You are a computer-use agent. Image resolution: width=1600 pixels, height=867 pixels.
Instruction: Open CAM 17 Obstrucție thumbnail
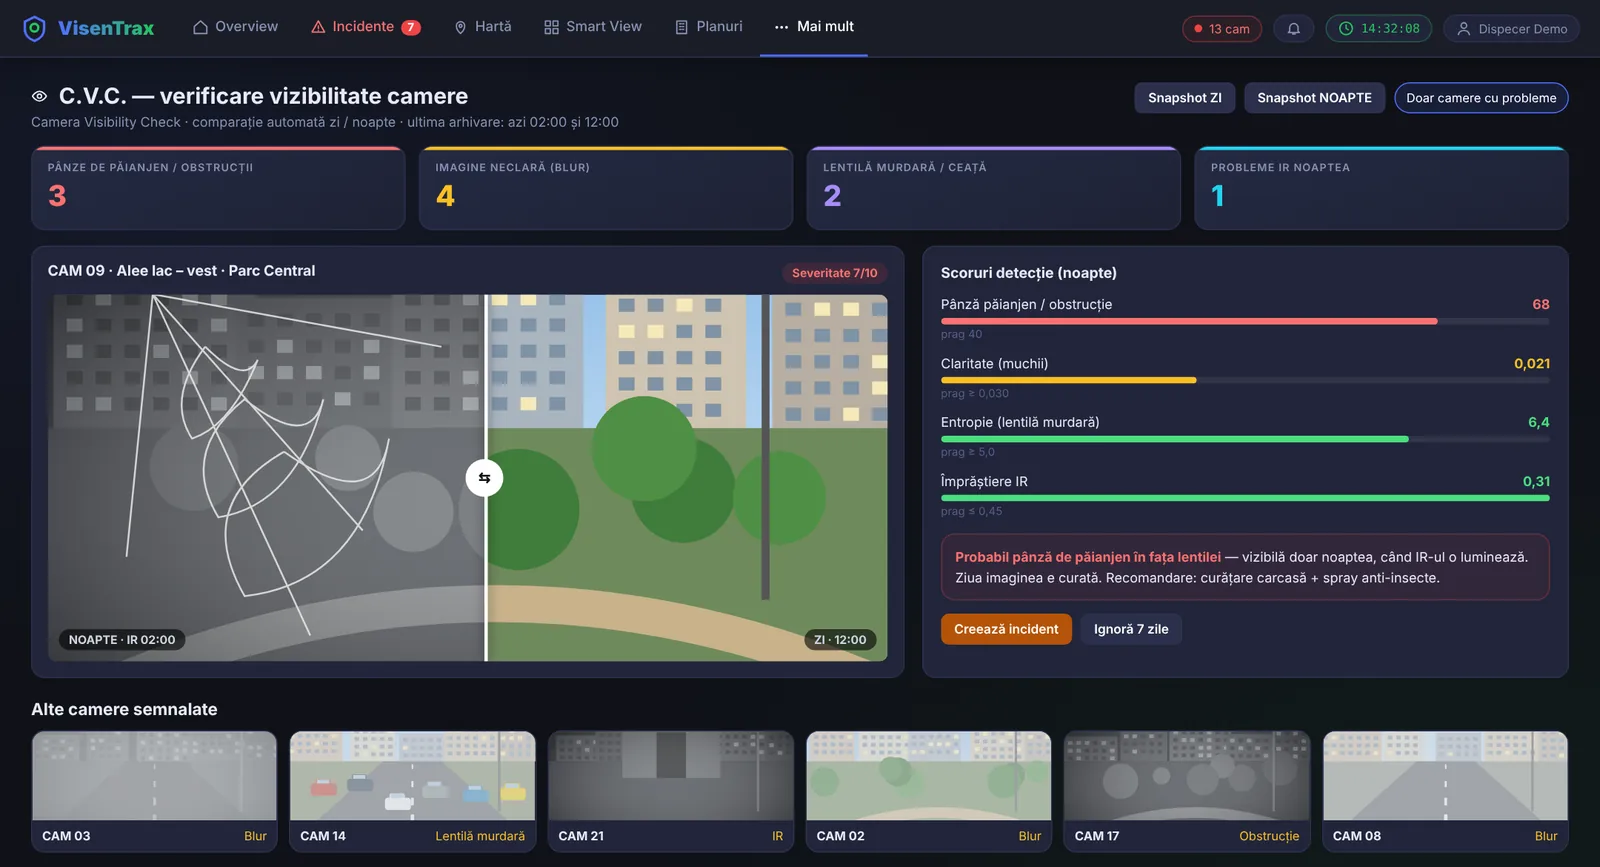point(1187,791)
